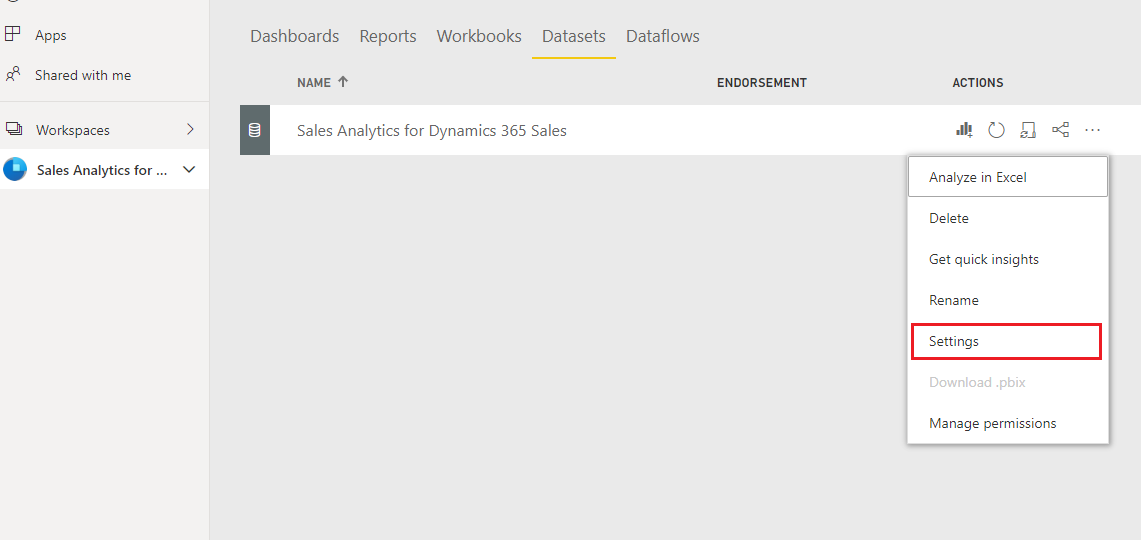This screenshot has width=1141, height=540.
Task: Click the Shared with me people icon
Action: [13, 74]
